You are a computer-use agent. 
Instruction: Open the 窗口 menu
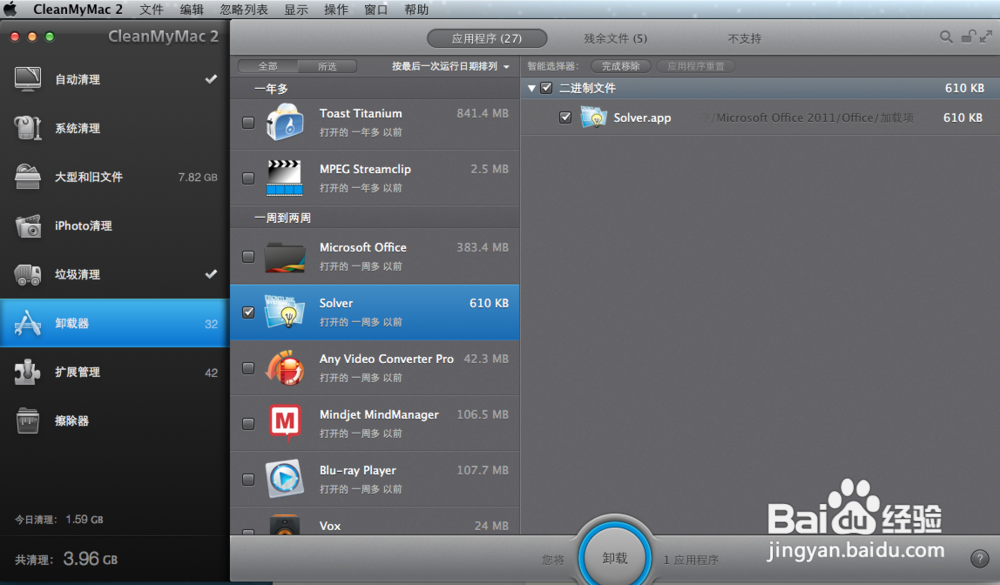(376, 10)
